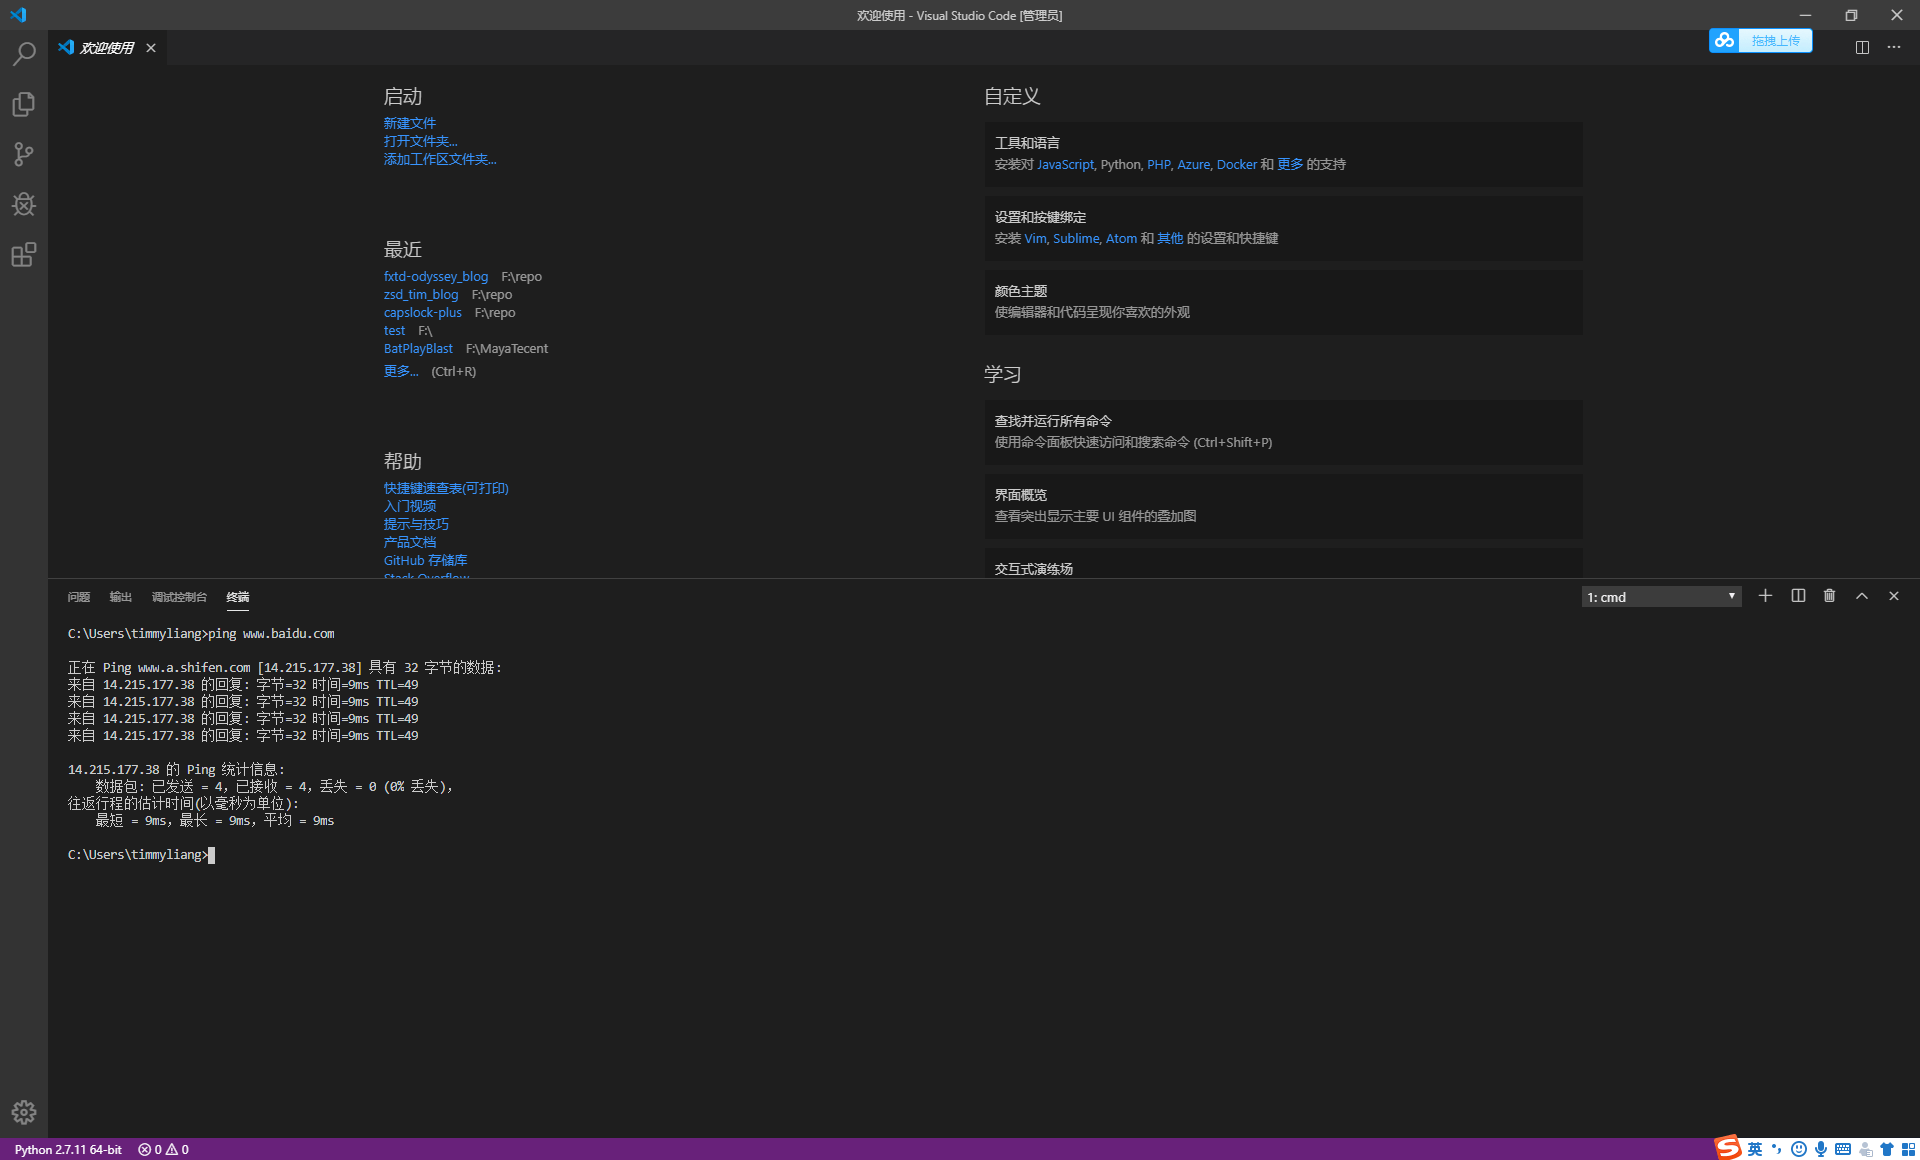Open recent folder test
The width and height of the screenshot is (1920, 1160).
395,330
